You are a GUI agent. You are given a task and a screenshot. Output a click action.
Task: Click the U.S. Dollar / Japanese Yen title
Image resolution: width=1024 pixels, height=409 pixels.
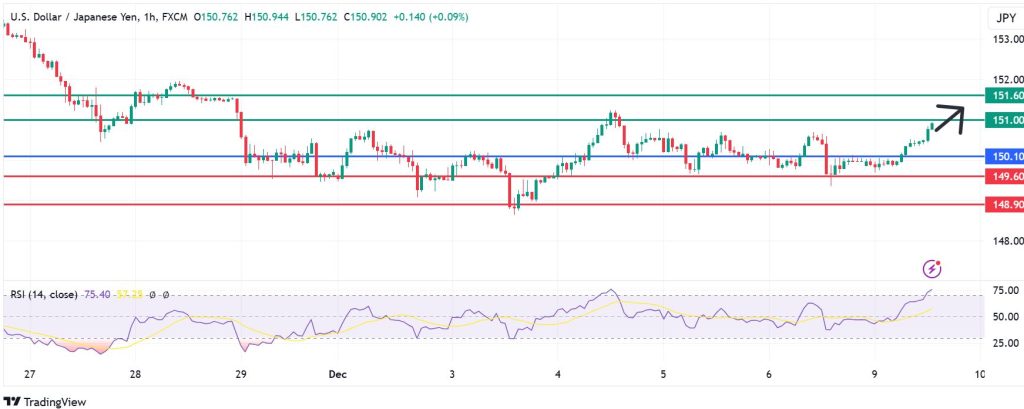coord(78,17)
